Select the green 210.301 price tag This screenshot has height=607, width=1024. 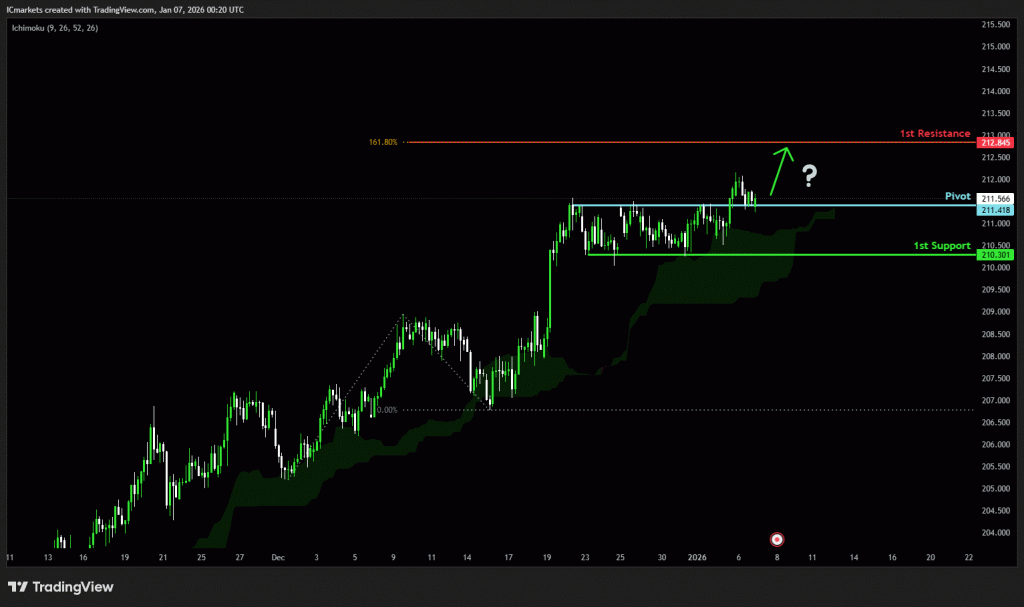pyautogui.click(x=997, y=255)
